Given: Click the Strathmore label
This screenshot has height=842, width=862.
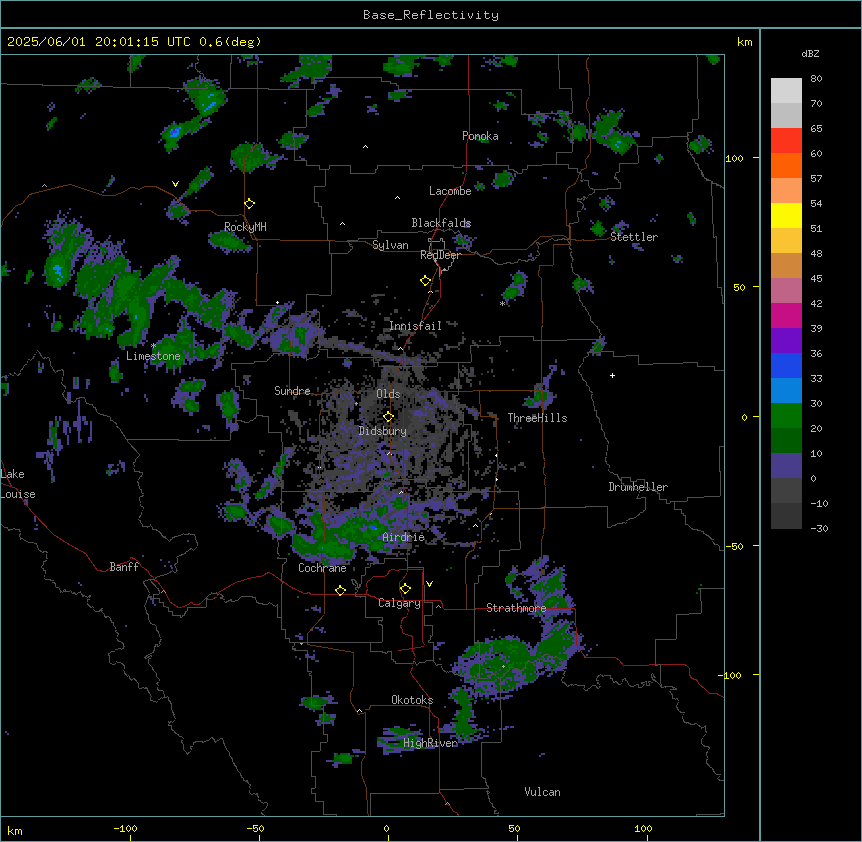Looking at the screenshot, I should point(516,608).
